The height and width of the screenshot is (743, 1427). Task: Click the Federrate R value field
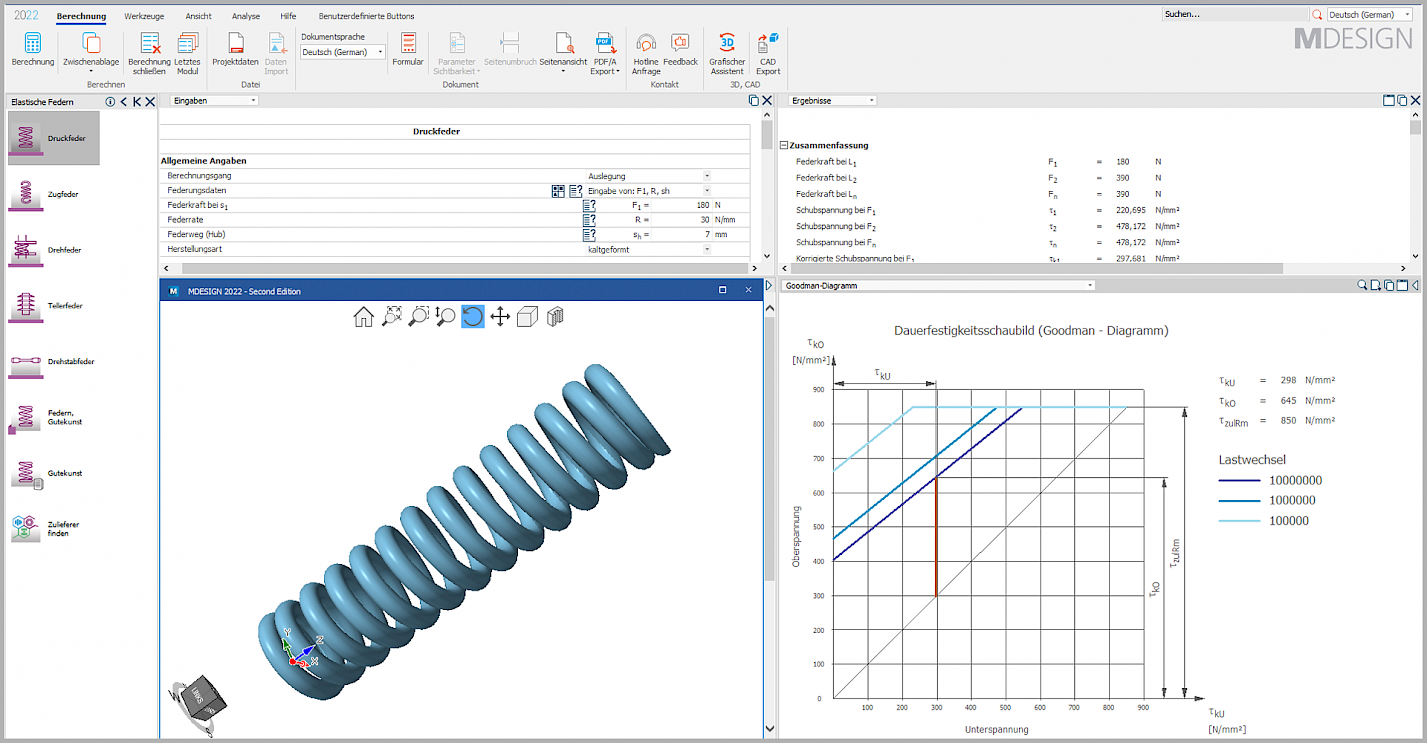tap(681, 219)
